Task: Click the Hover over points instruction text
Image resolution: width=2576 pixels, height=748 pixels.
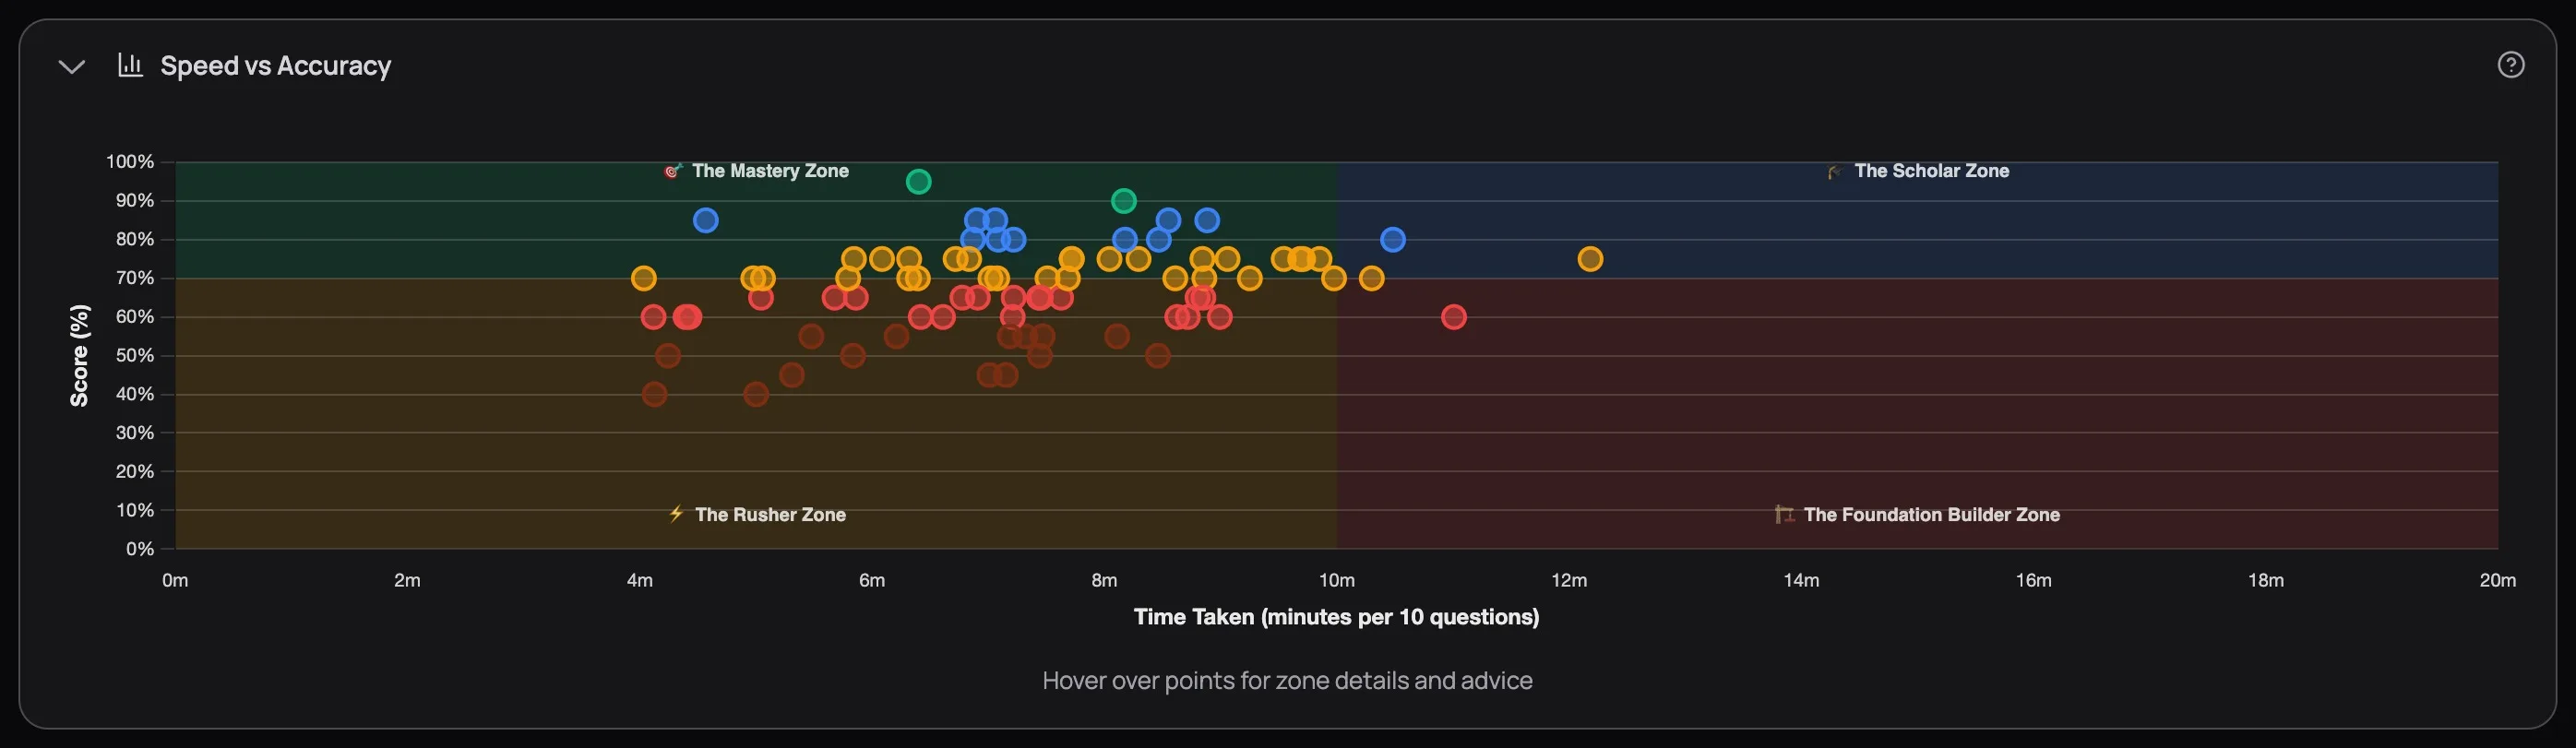Action: [1288, 680]
